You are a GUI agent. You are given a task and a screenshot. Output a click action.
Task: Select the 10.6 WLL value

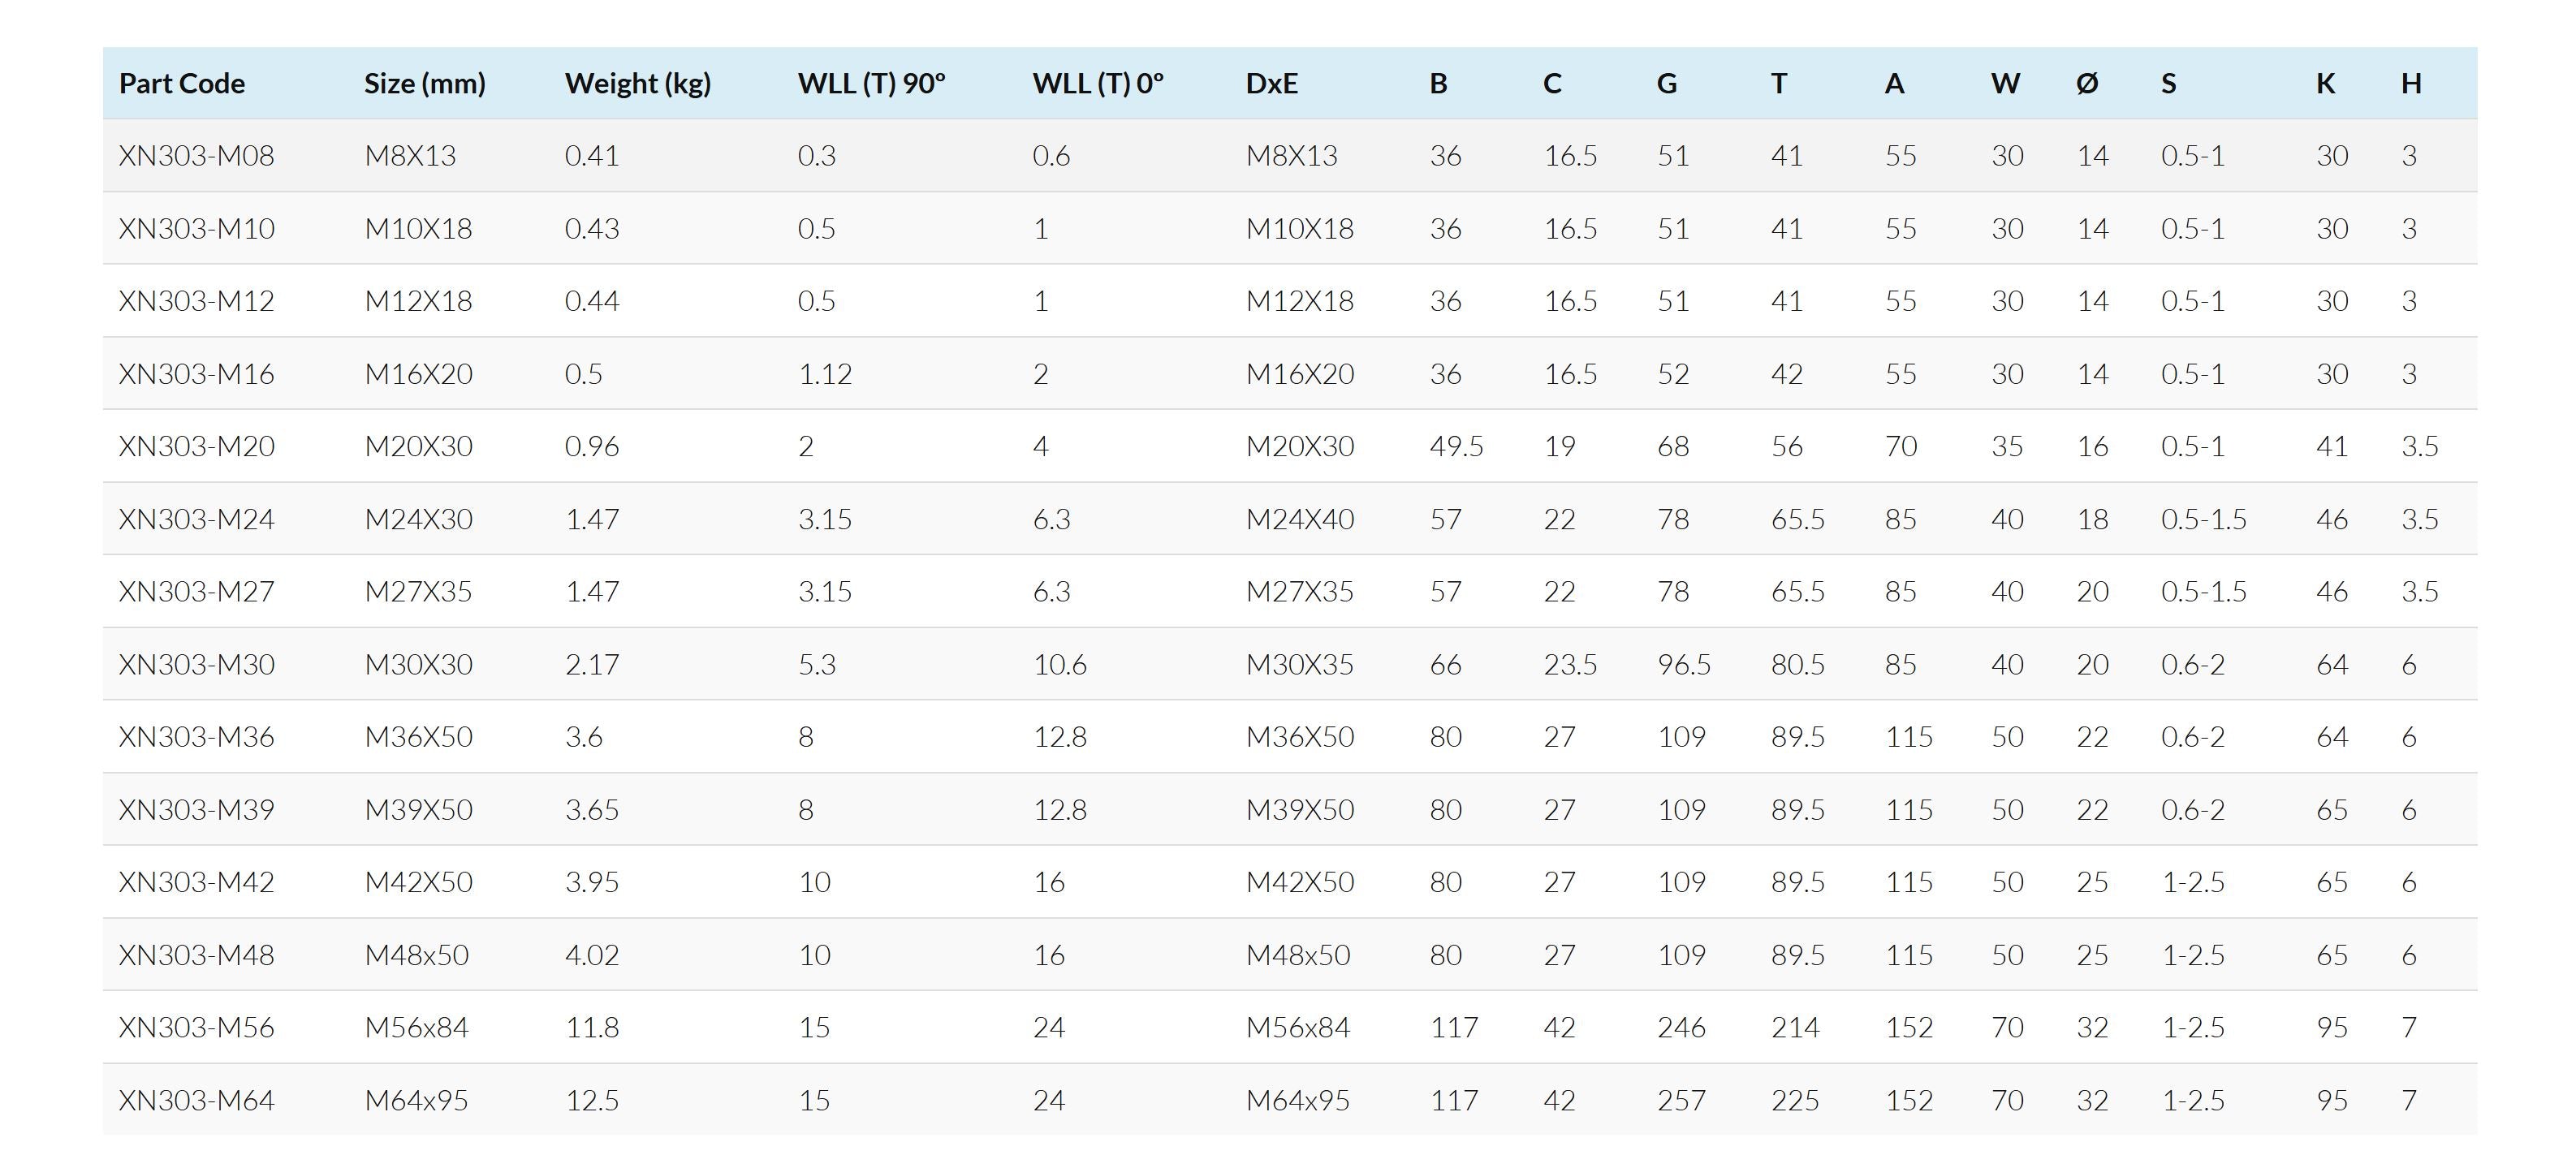[x=1059, y=665]
